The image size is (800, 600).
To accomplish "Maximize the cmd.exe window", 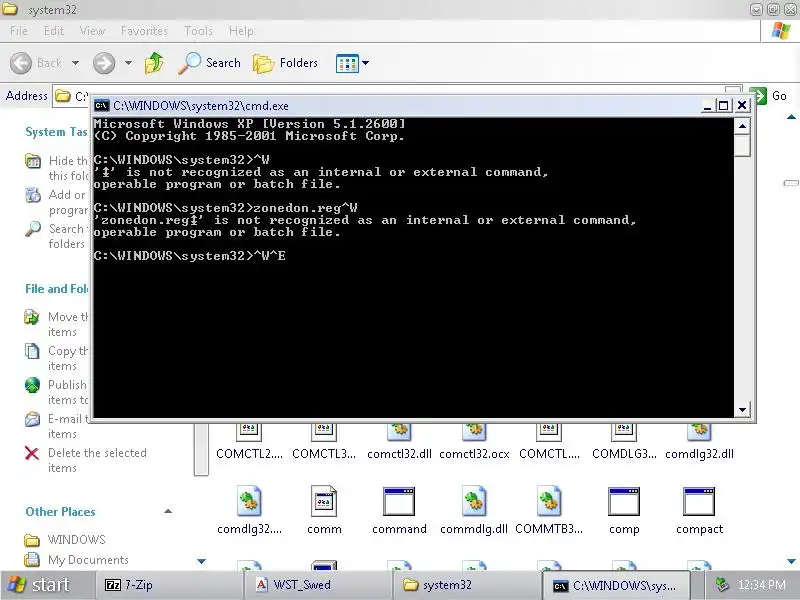I will [723, 106].
